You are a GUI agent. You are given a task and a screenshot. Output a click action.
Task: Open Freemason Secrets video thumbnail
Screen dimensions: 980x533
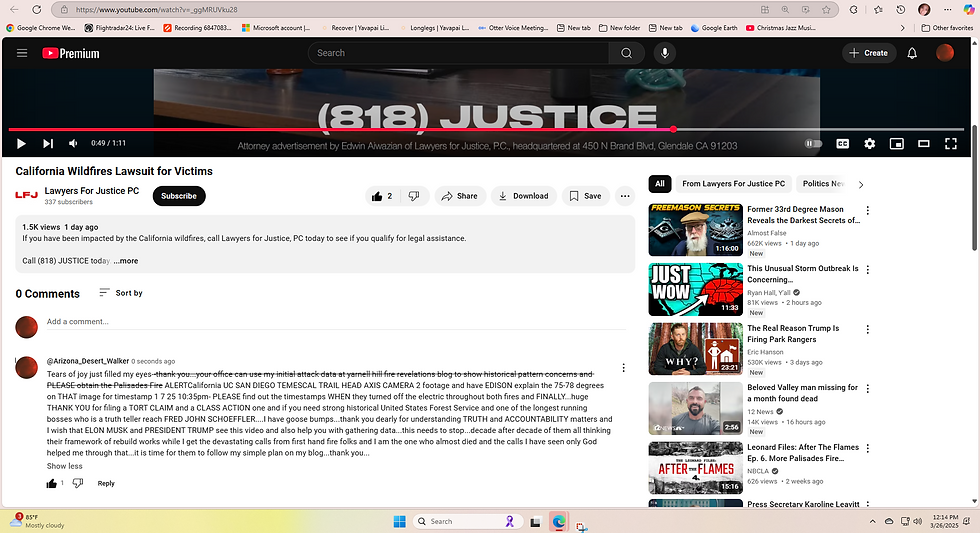[695, 229]
